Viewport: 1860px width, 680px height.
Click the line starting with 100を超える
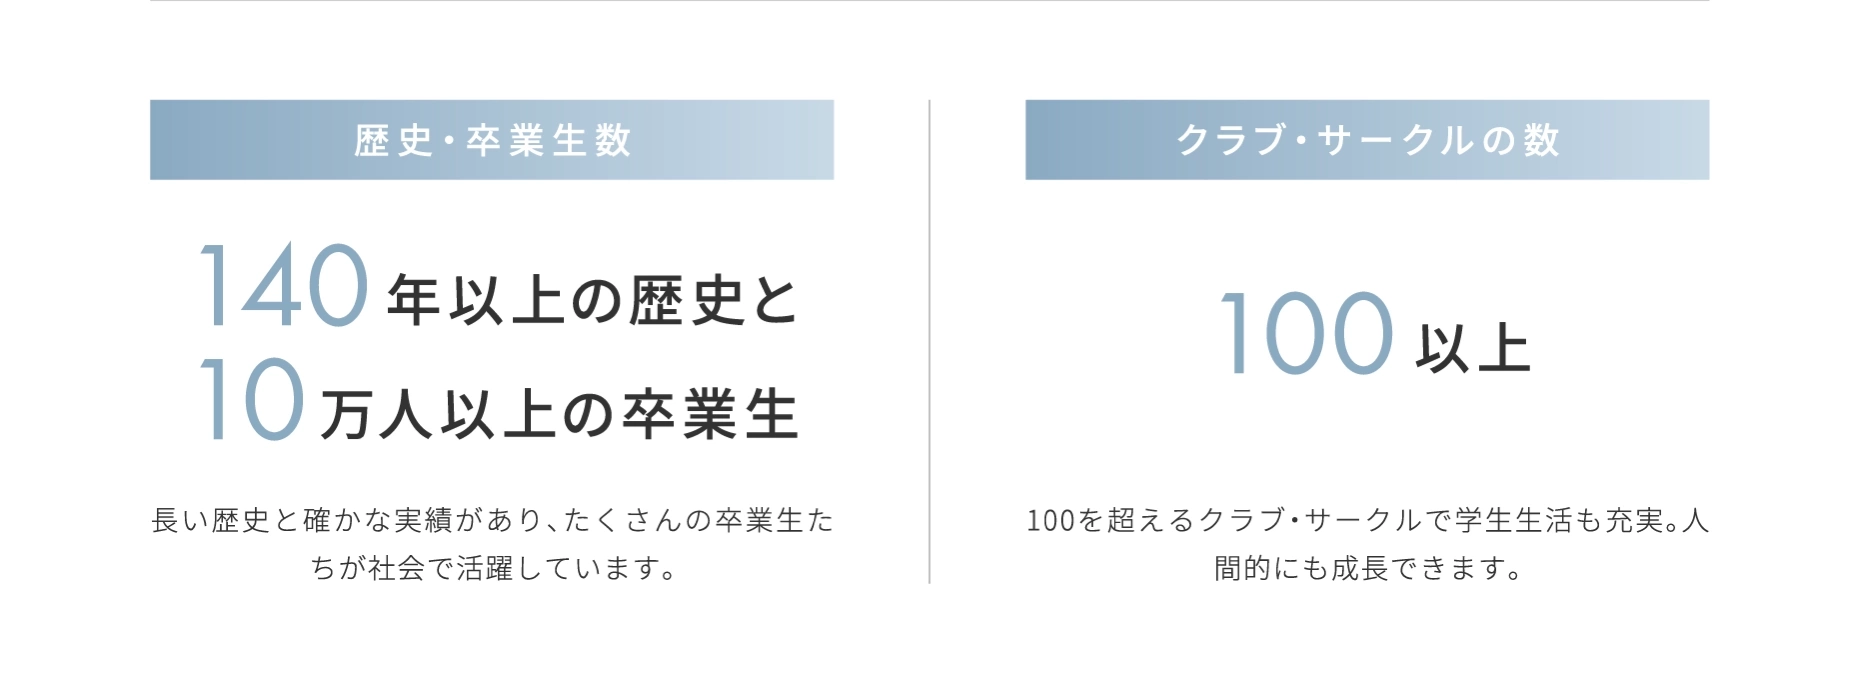click(1367, 521)
